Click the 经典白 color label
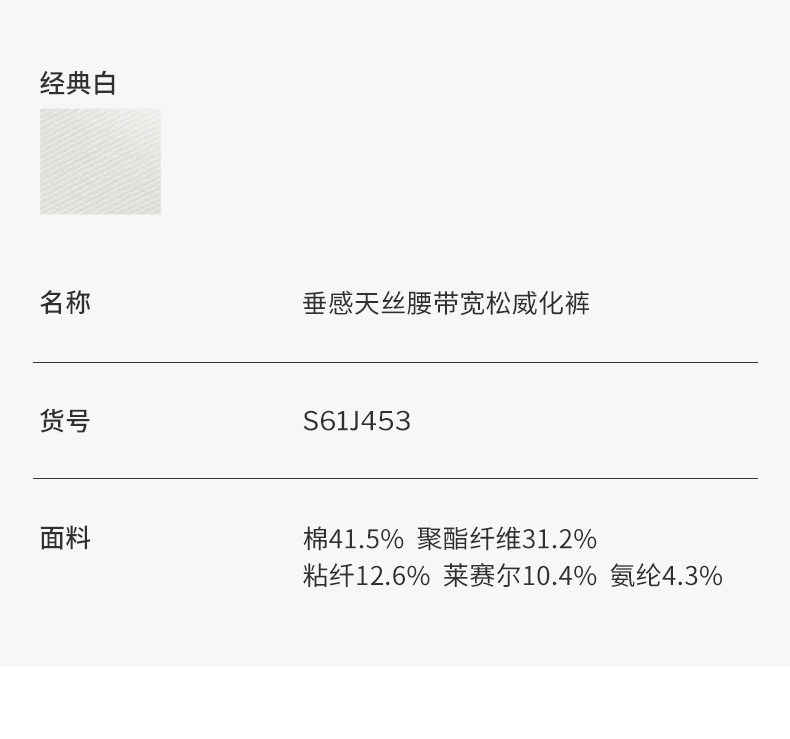Image resolution: width=790 pixels, height=739 pixels. coord(78,83)
